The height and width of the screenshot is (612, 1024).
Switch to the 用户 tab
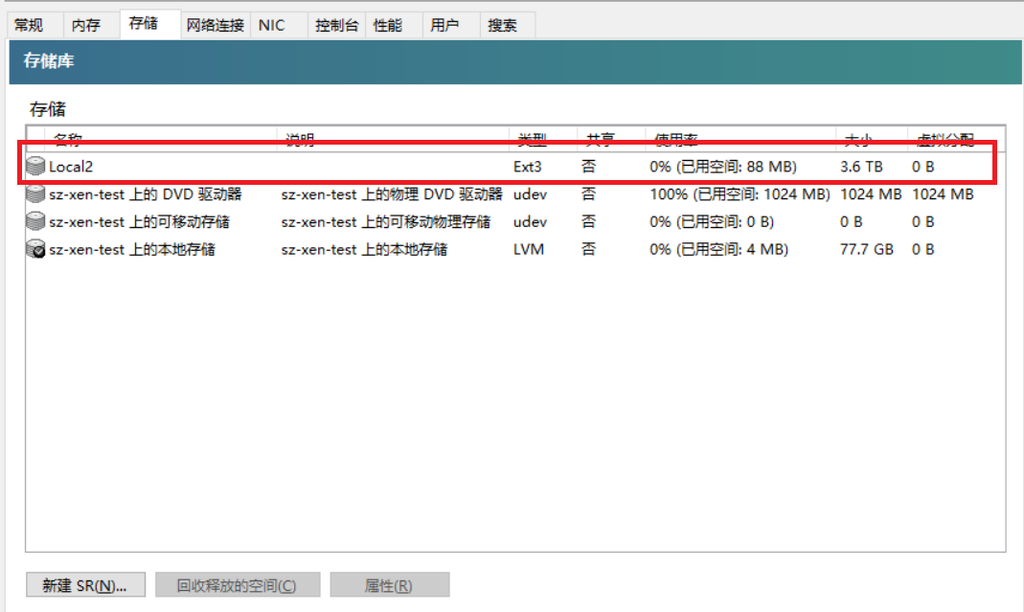click(444, 24)
